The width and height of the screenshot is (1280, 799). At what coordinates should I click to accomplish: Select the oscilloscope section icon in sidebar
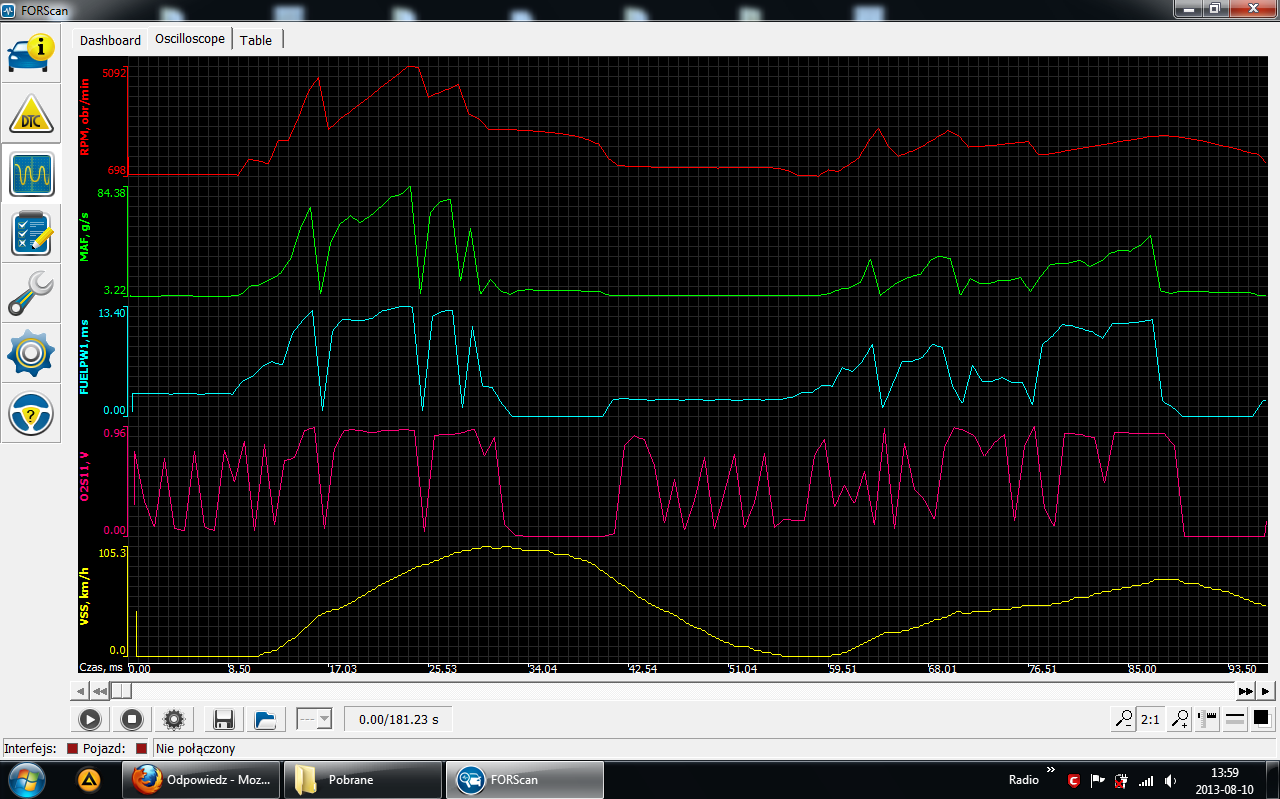pos(31,174)
